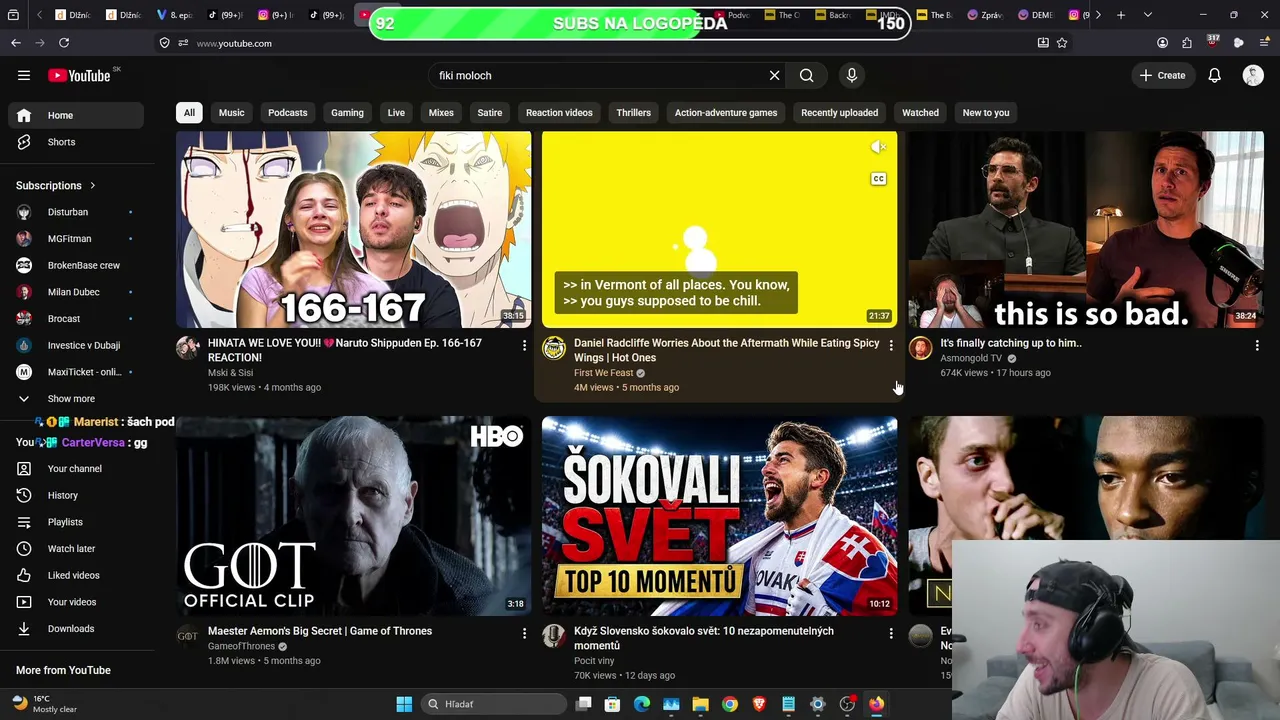
Task: Open 'Your videos' in the sidebar
Action: coord(76,602)
